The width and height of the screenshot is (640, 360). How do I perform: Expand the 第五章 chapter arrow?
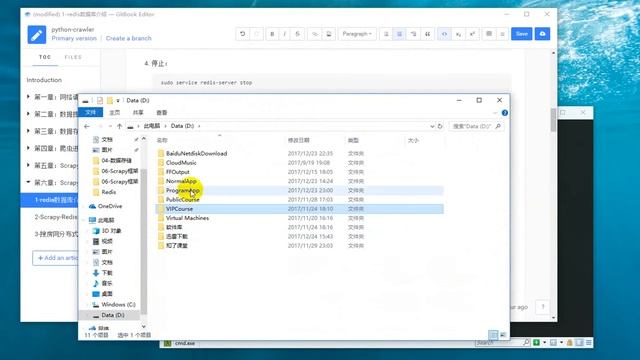click(x=28, y=165)
